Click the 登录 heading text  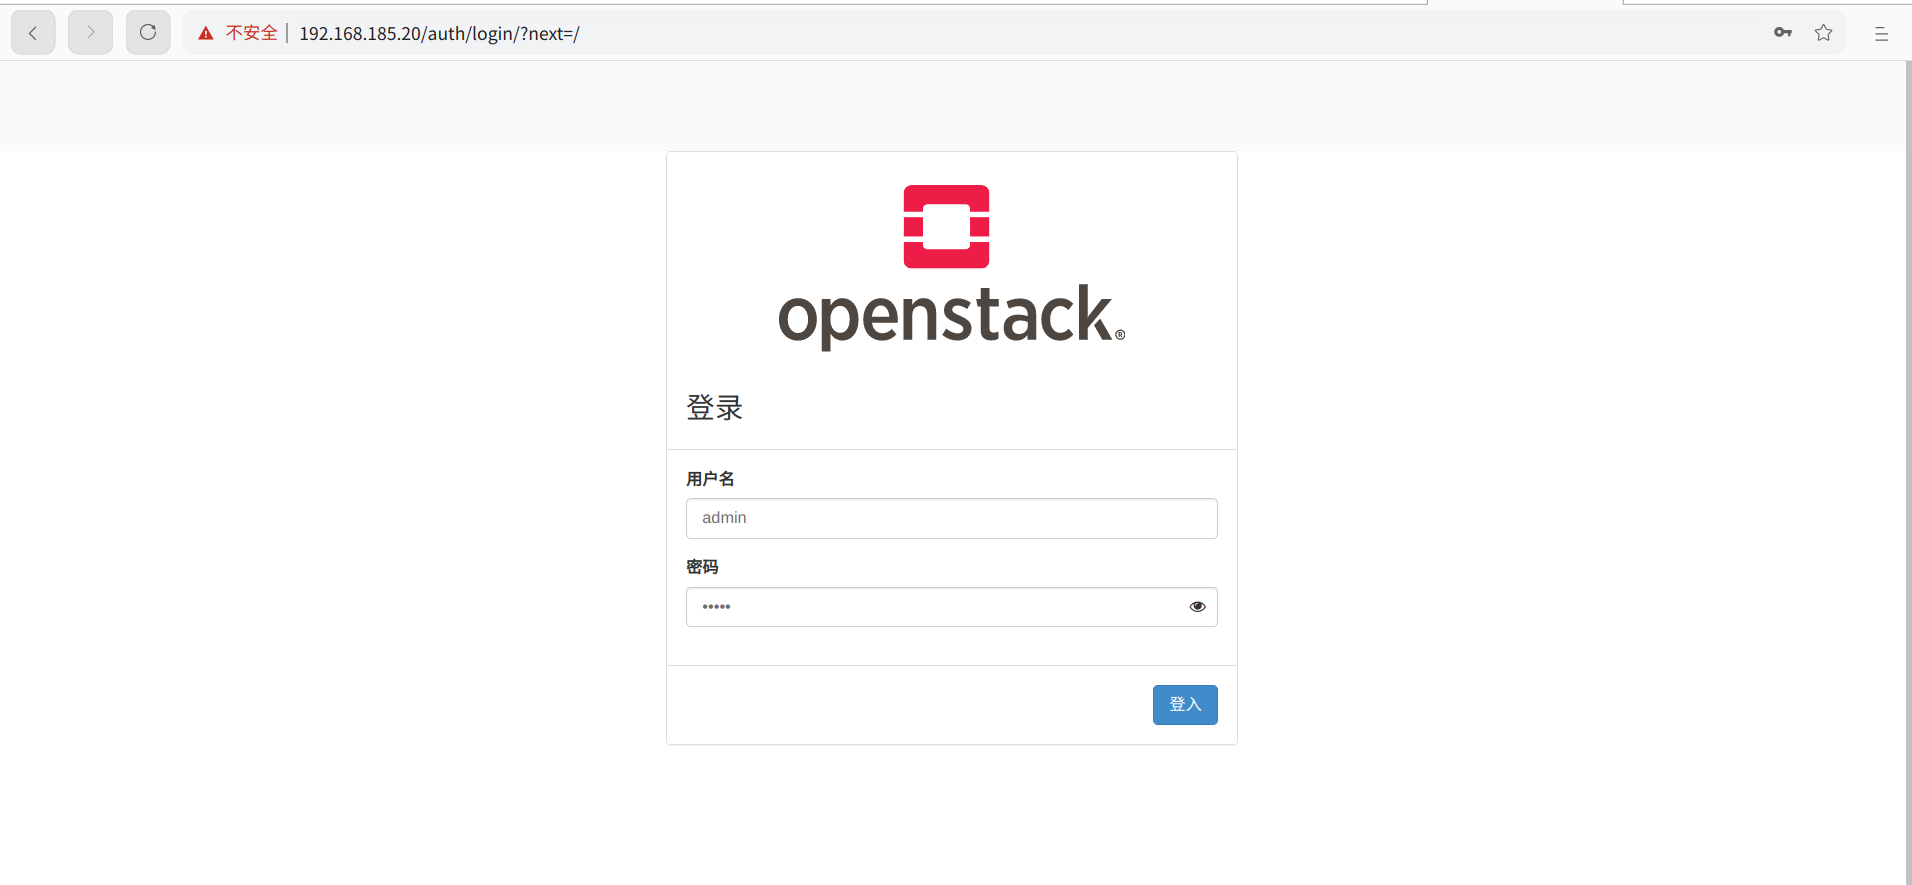point(714,408)
